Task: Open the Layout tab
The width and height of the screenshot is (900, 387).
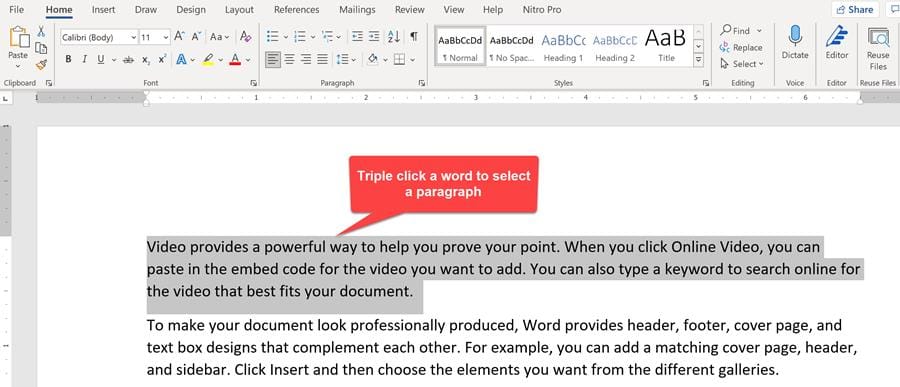Action: click(239, 10)
